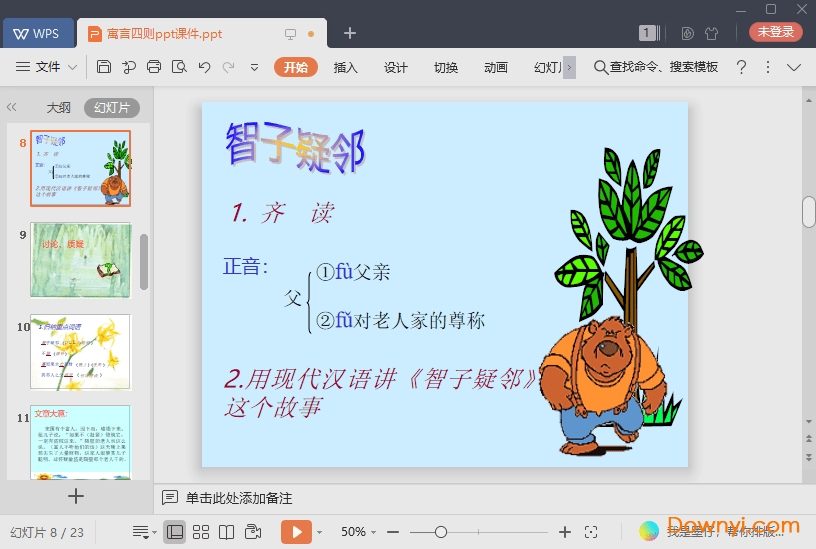The width and height of the screenshot is (816, 549).
Task: Add a new slide with plus button
Action: 76,496
